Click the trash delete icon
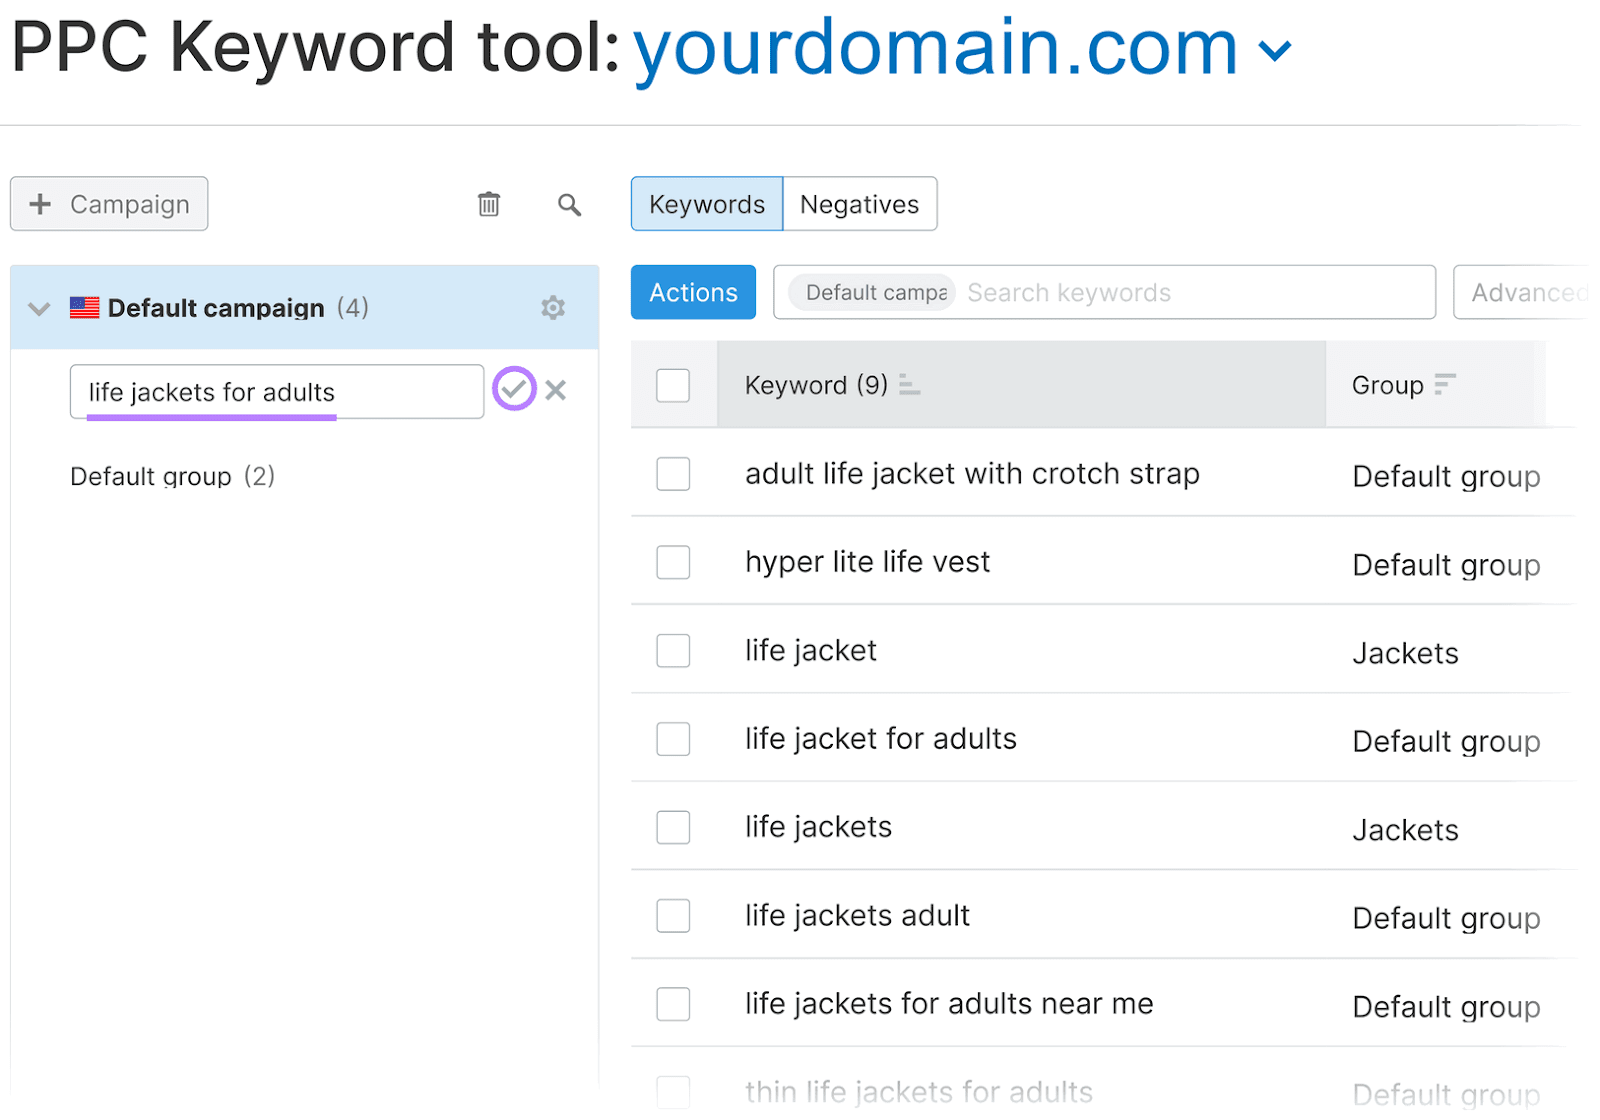Viewport: 1600px width, 1120px height. pyautogui.click(x=488, y=204)
